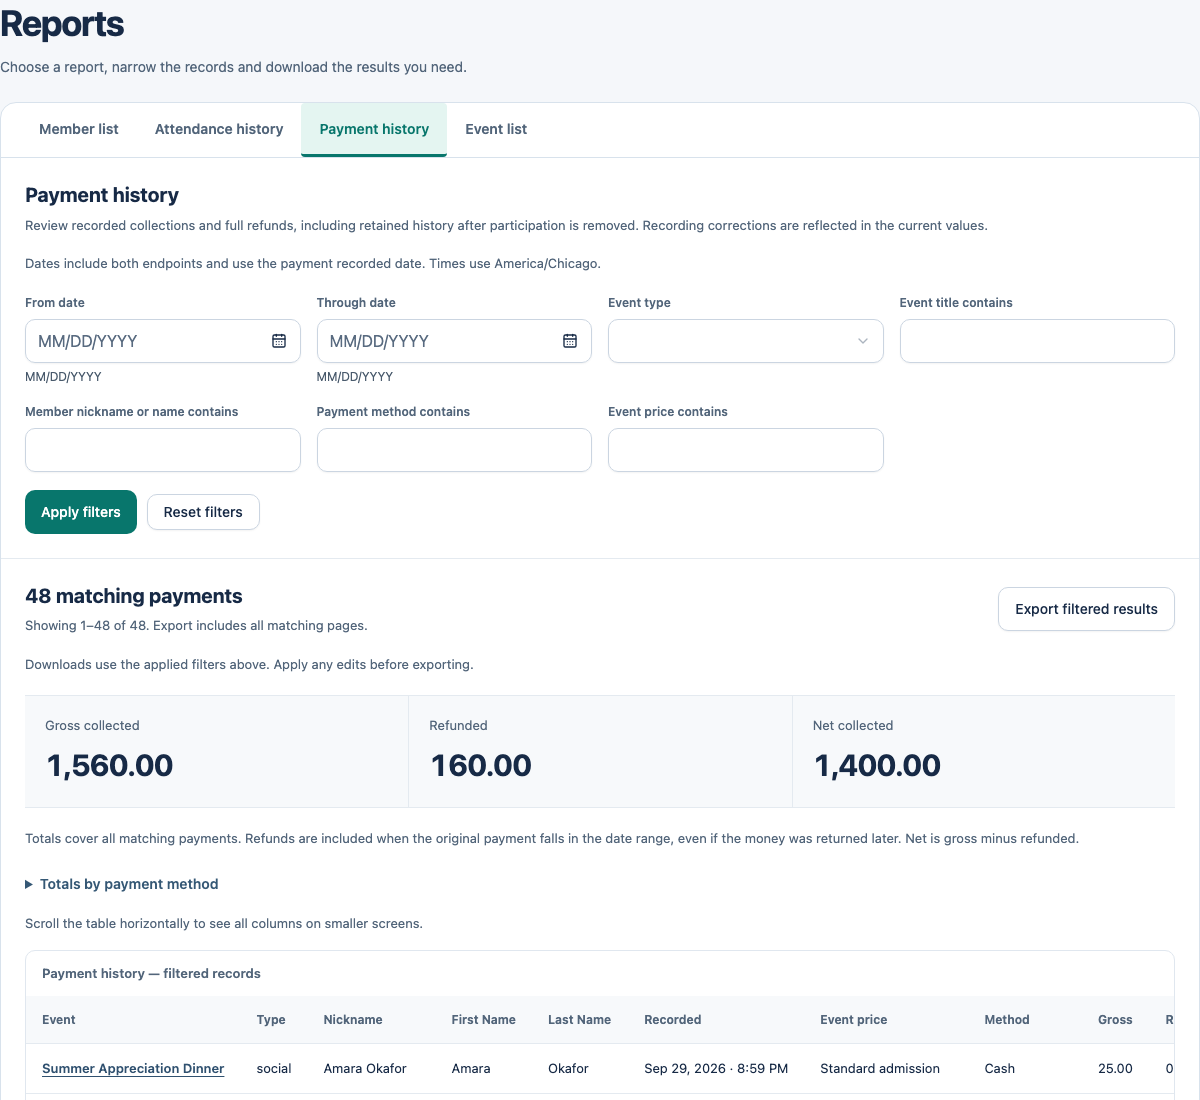Image resolution: width=1200 pixels, height=1100 pixels.
Task: Click Member nickname or name contains field
Action: pos(163,450)
